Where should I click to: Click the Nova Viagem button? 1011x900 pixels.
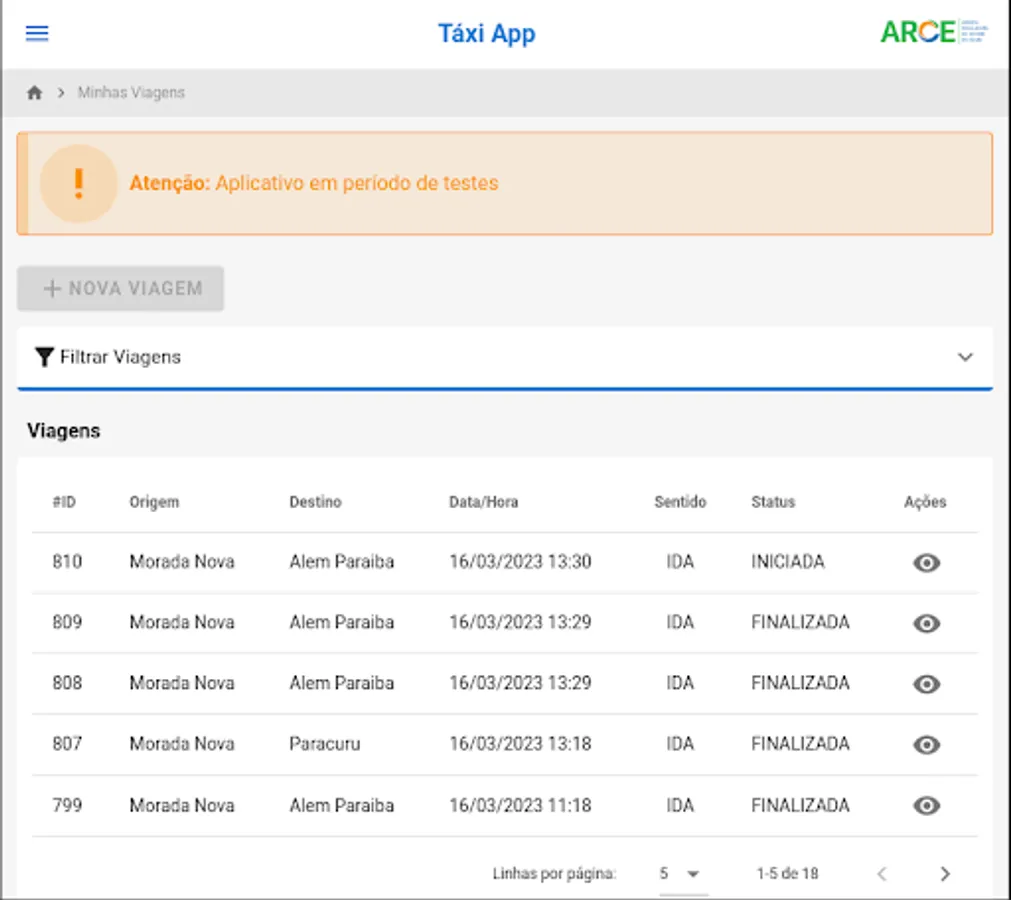click(x=121, y=288)
